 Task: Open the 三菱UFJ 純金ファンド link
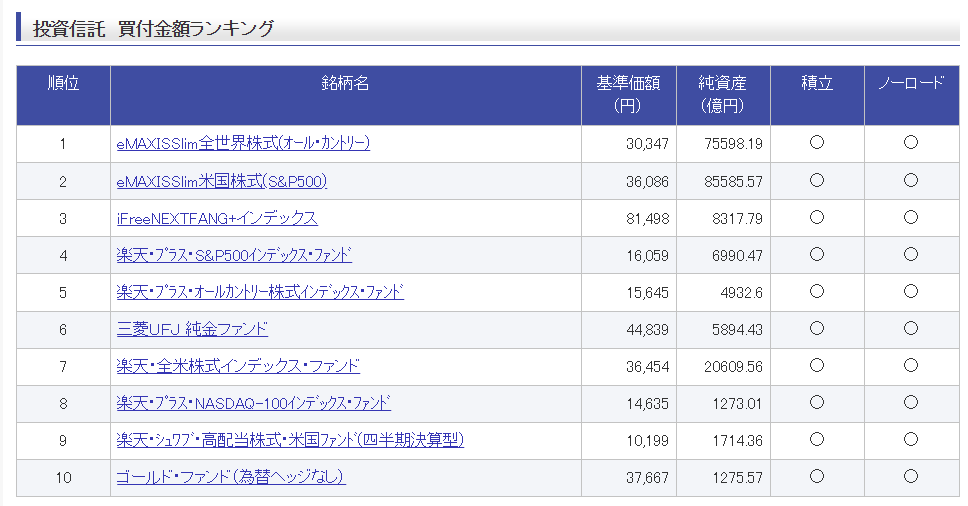[192, 329]
